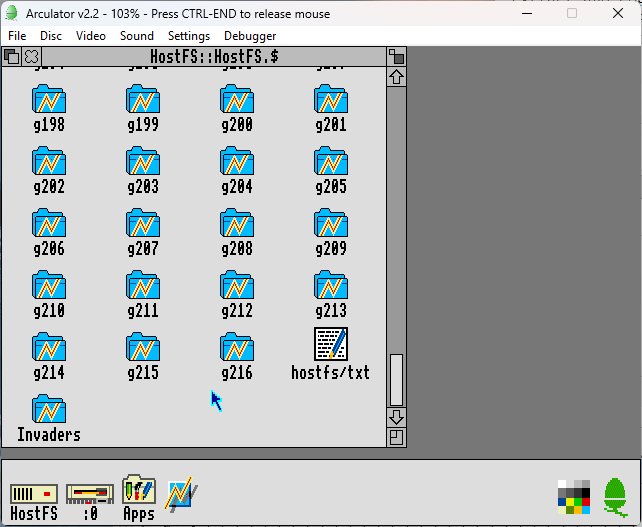Select the g204 folder icon

click(237, 161)
